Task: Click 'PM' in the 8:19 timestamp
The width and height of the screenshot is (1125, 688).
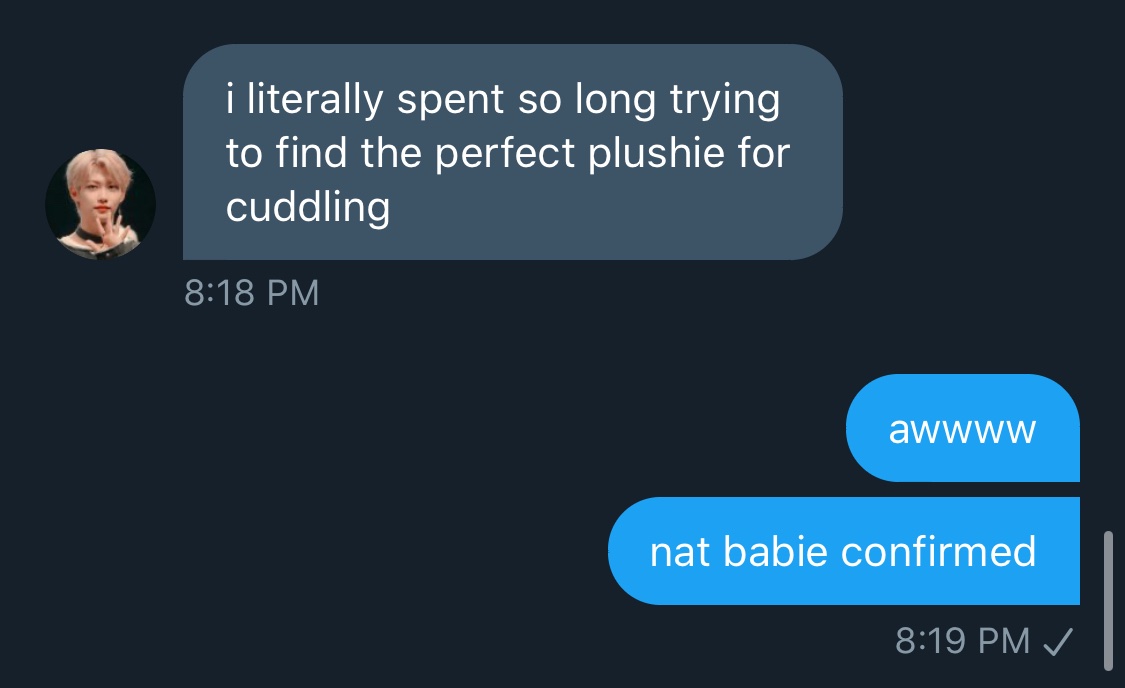Action: 1004,641
